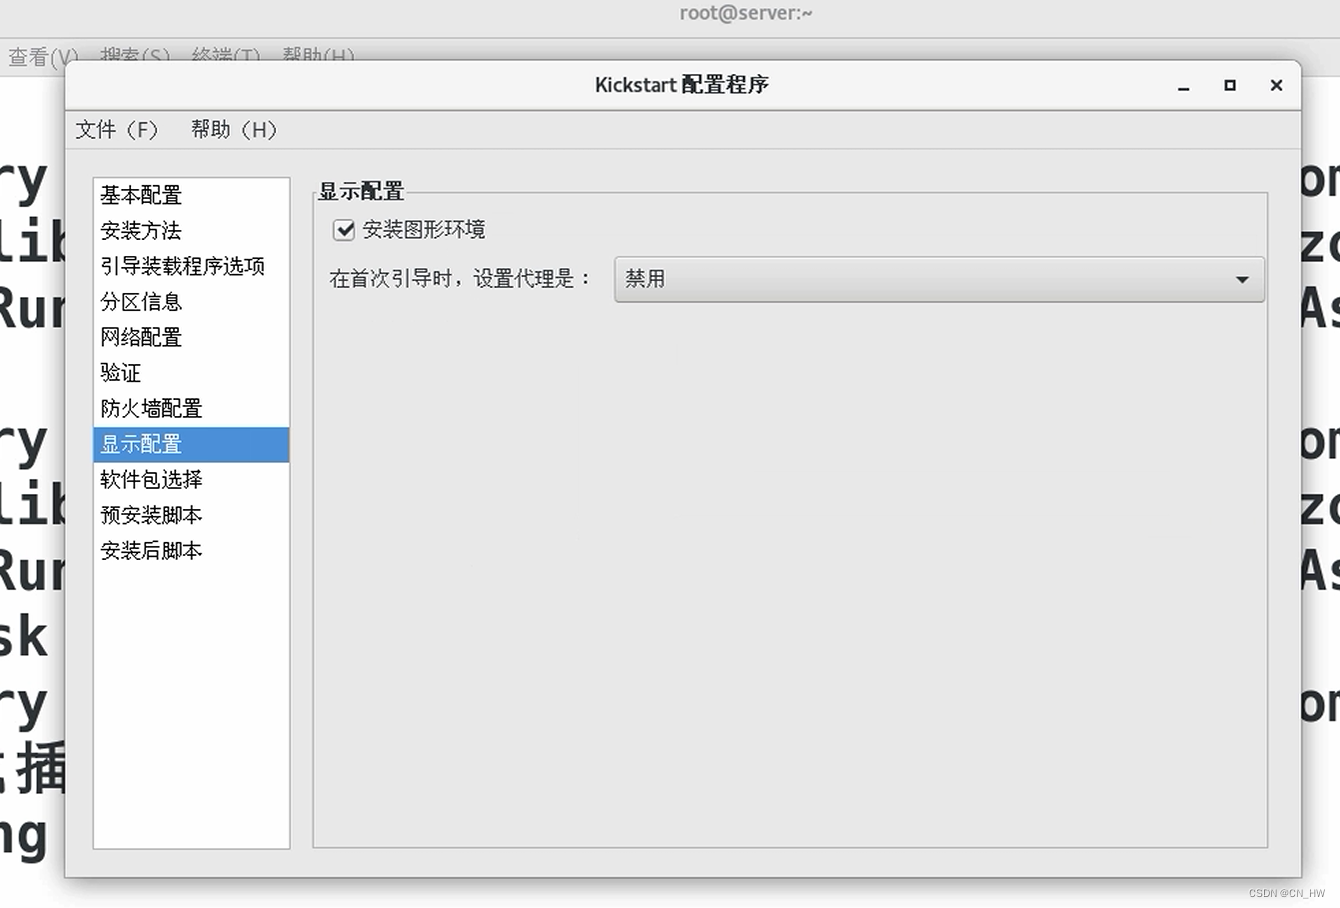
Task: Expand the 禁用 setup agent dropdown
Action: tap(939, 279)
